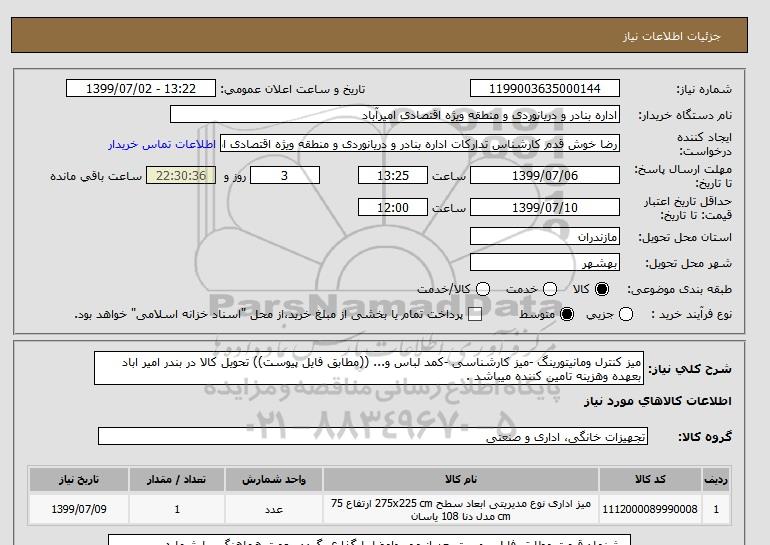This screenshot has height=545, width=770.
Task: Click the نام کالا column header
Action: point(461,480)
